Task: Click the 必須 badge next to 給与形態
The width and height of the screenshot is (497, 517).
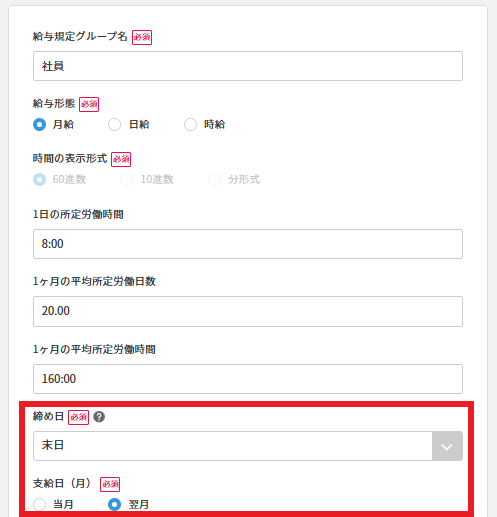Action: coord(89,104)
